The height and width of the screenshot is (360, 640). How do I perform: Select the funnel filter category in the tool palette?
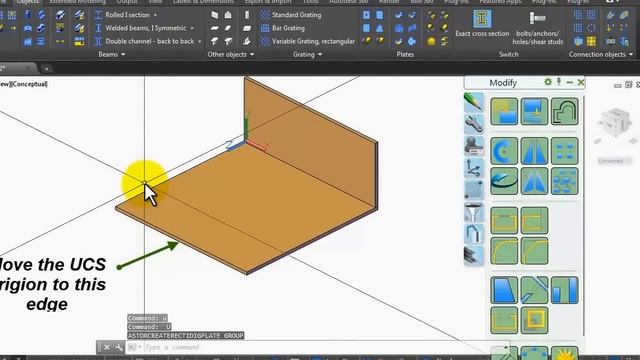[473, 212]
